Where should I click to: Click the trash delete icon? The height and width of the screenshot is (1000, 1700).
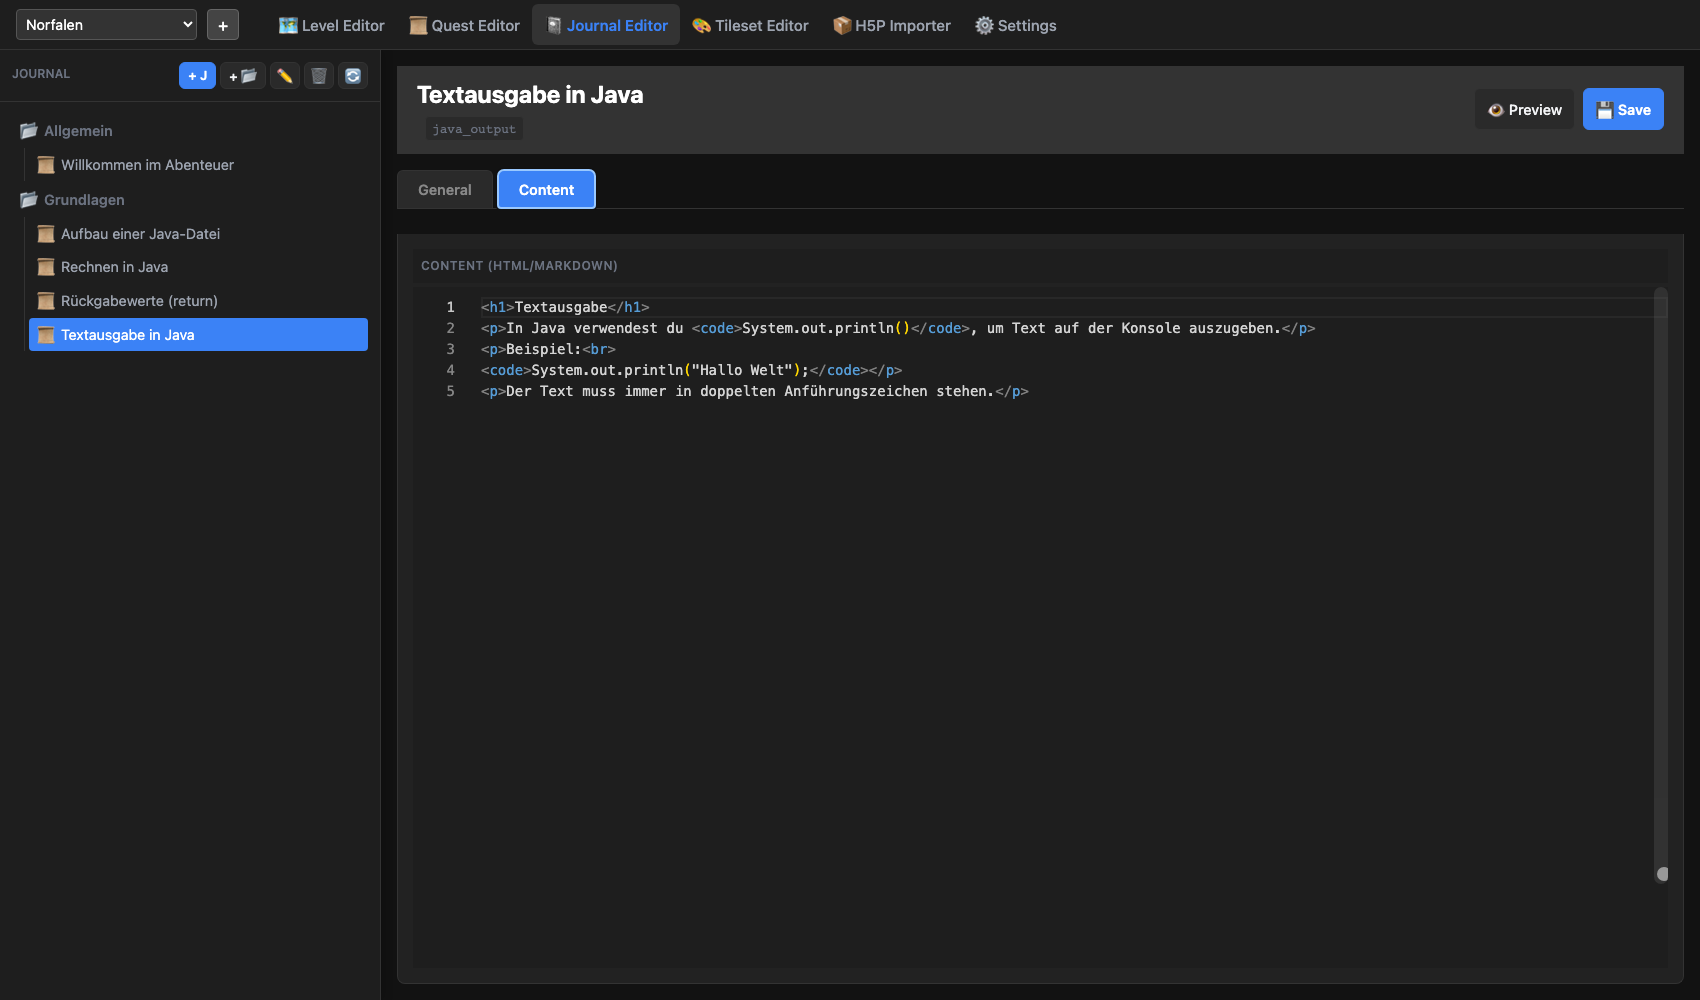(x=319, y=76)
